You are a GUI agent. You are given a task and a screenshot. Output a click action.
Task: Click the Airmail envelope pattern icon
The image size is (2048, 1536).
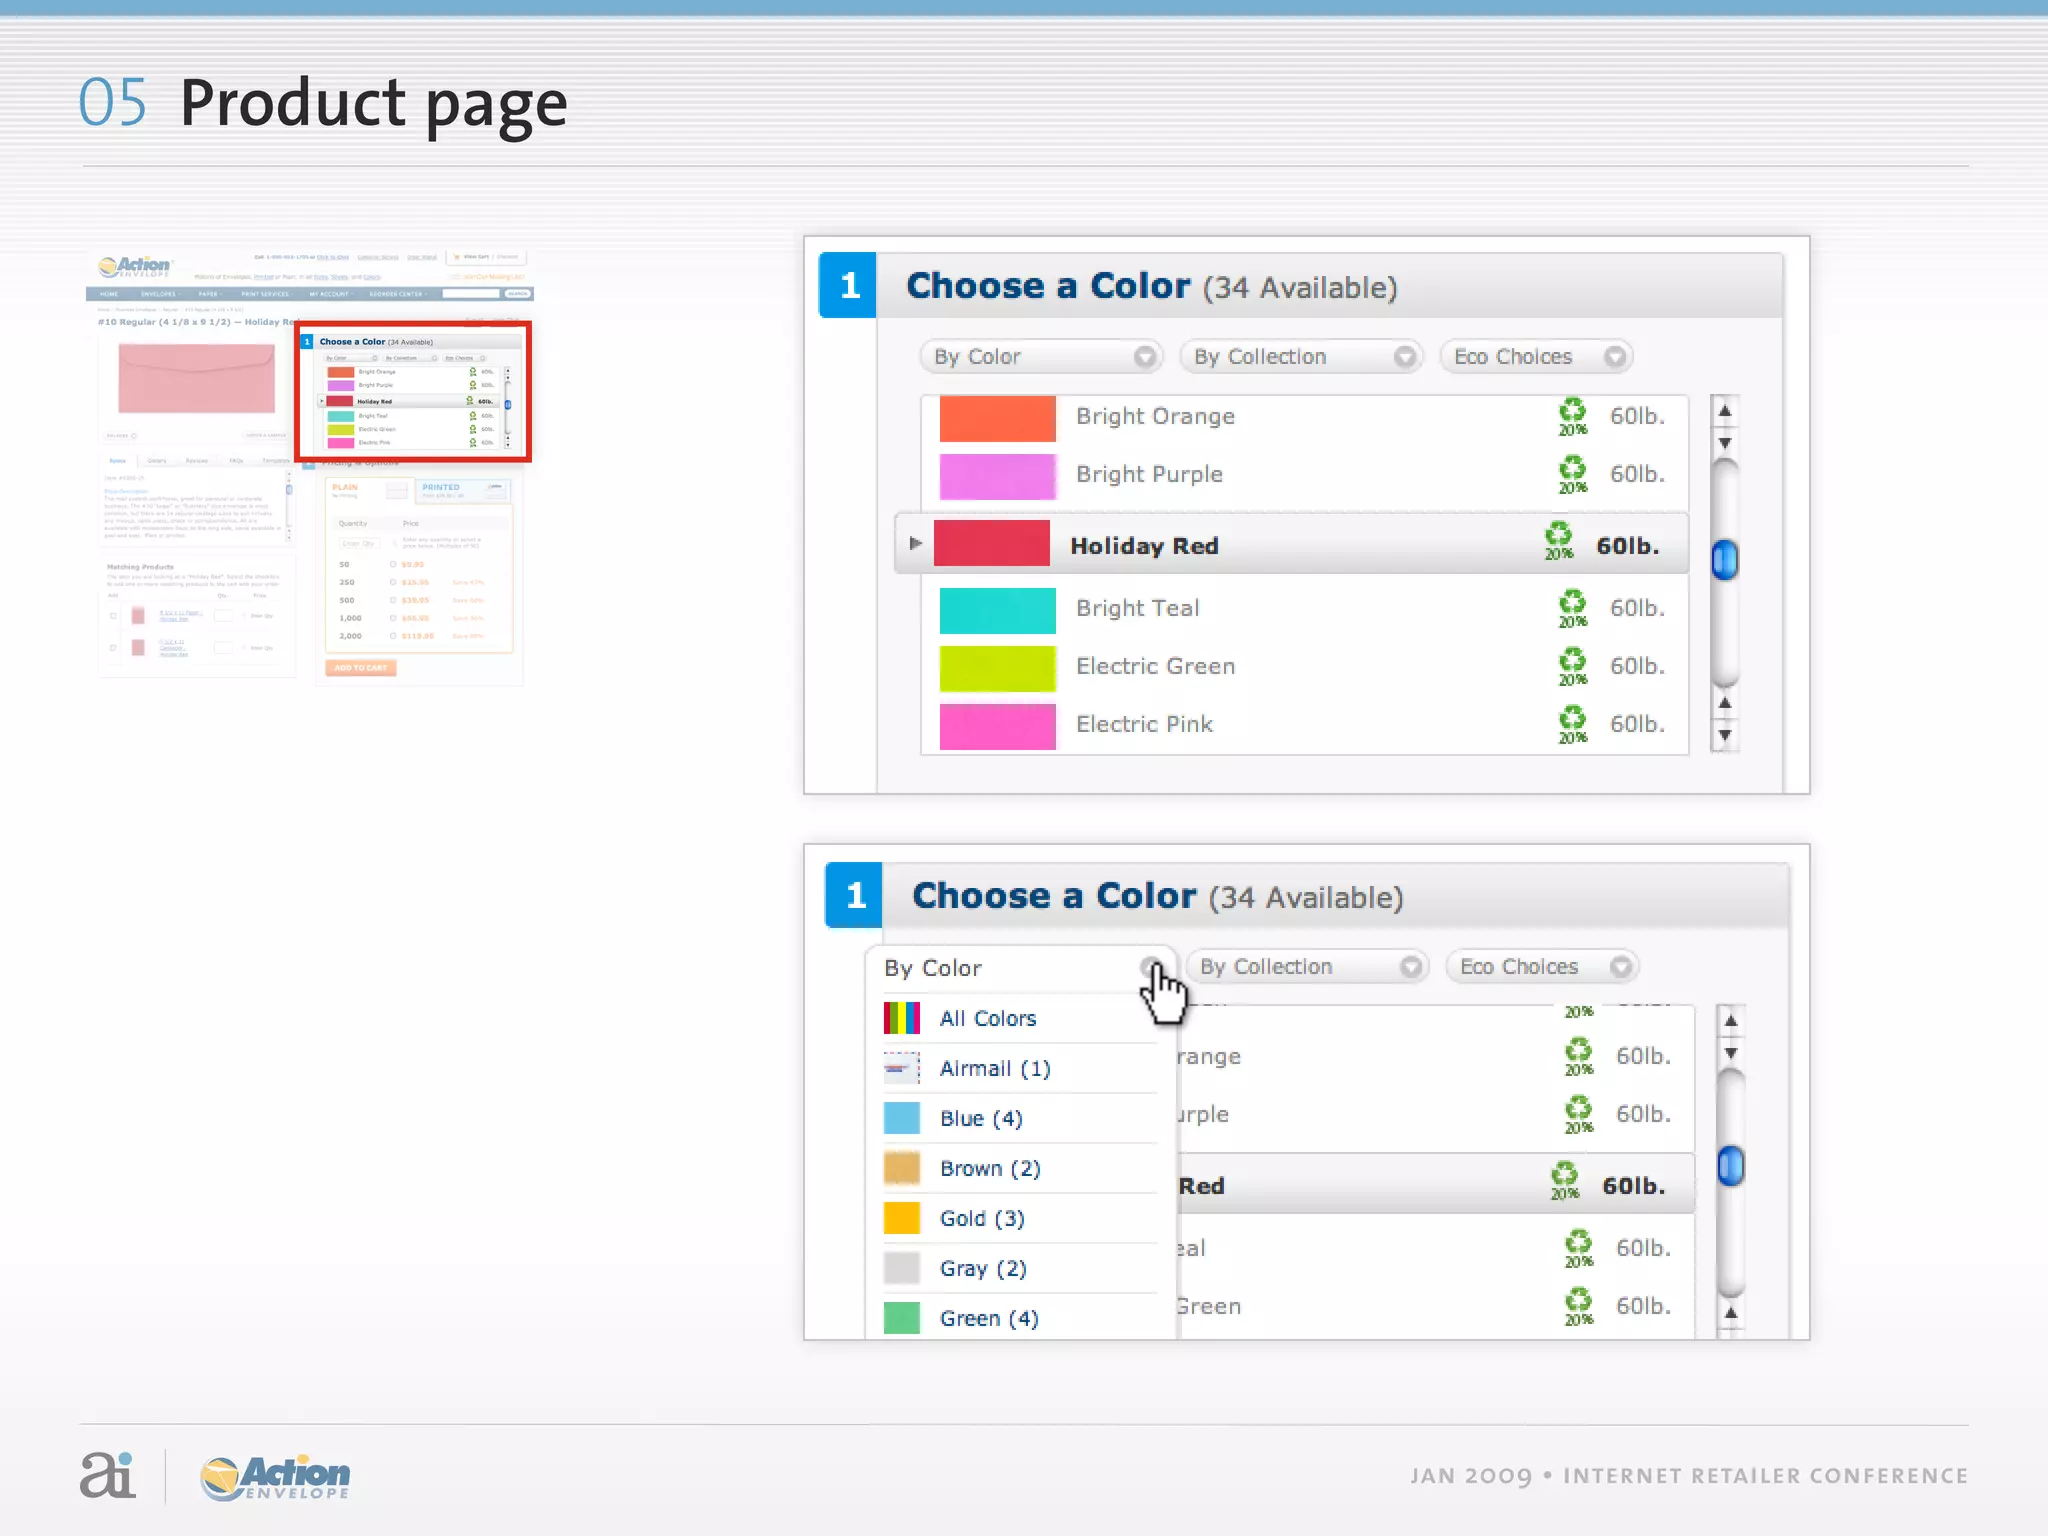901,1068
